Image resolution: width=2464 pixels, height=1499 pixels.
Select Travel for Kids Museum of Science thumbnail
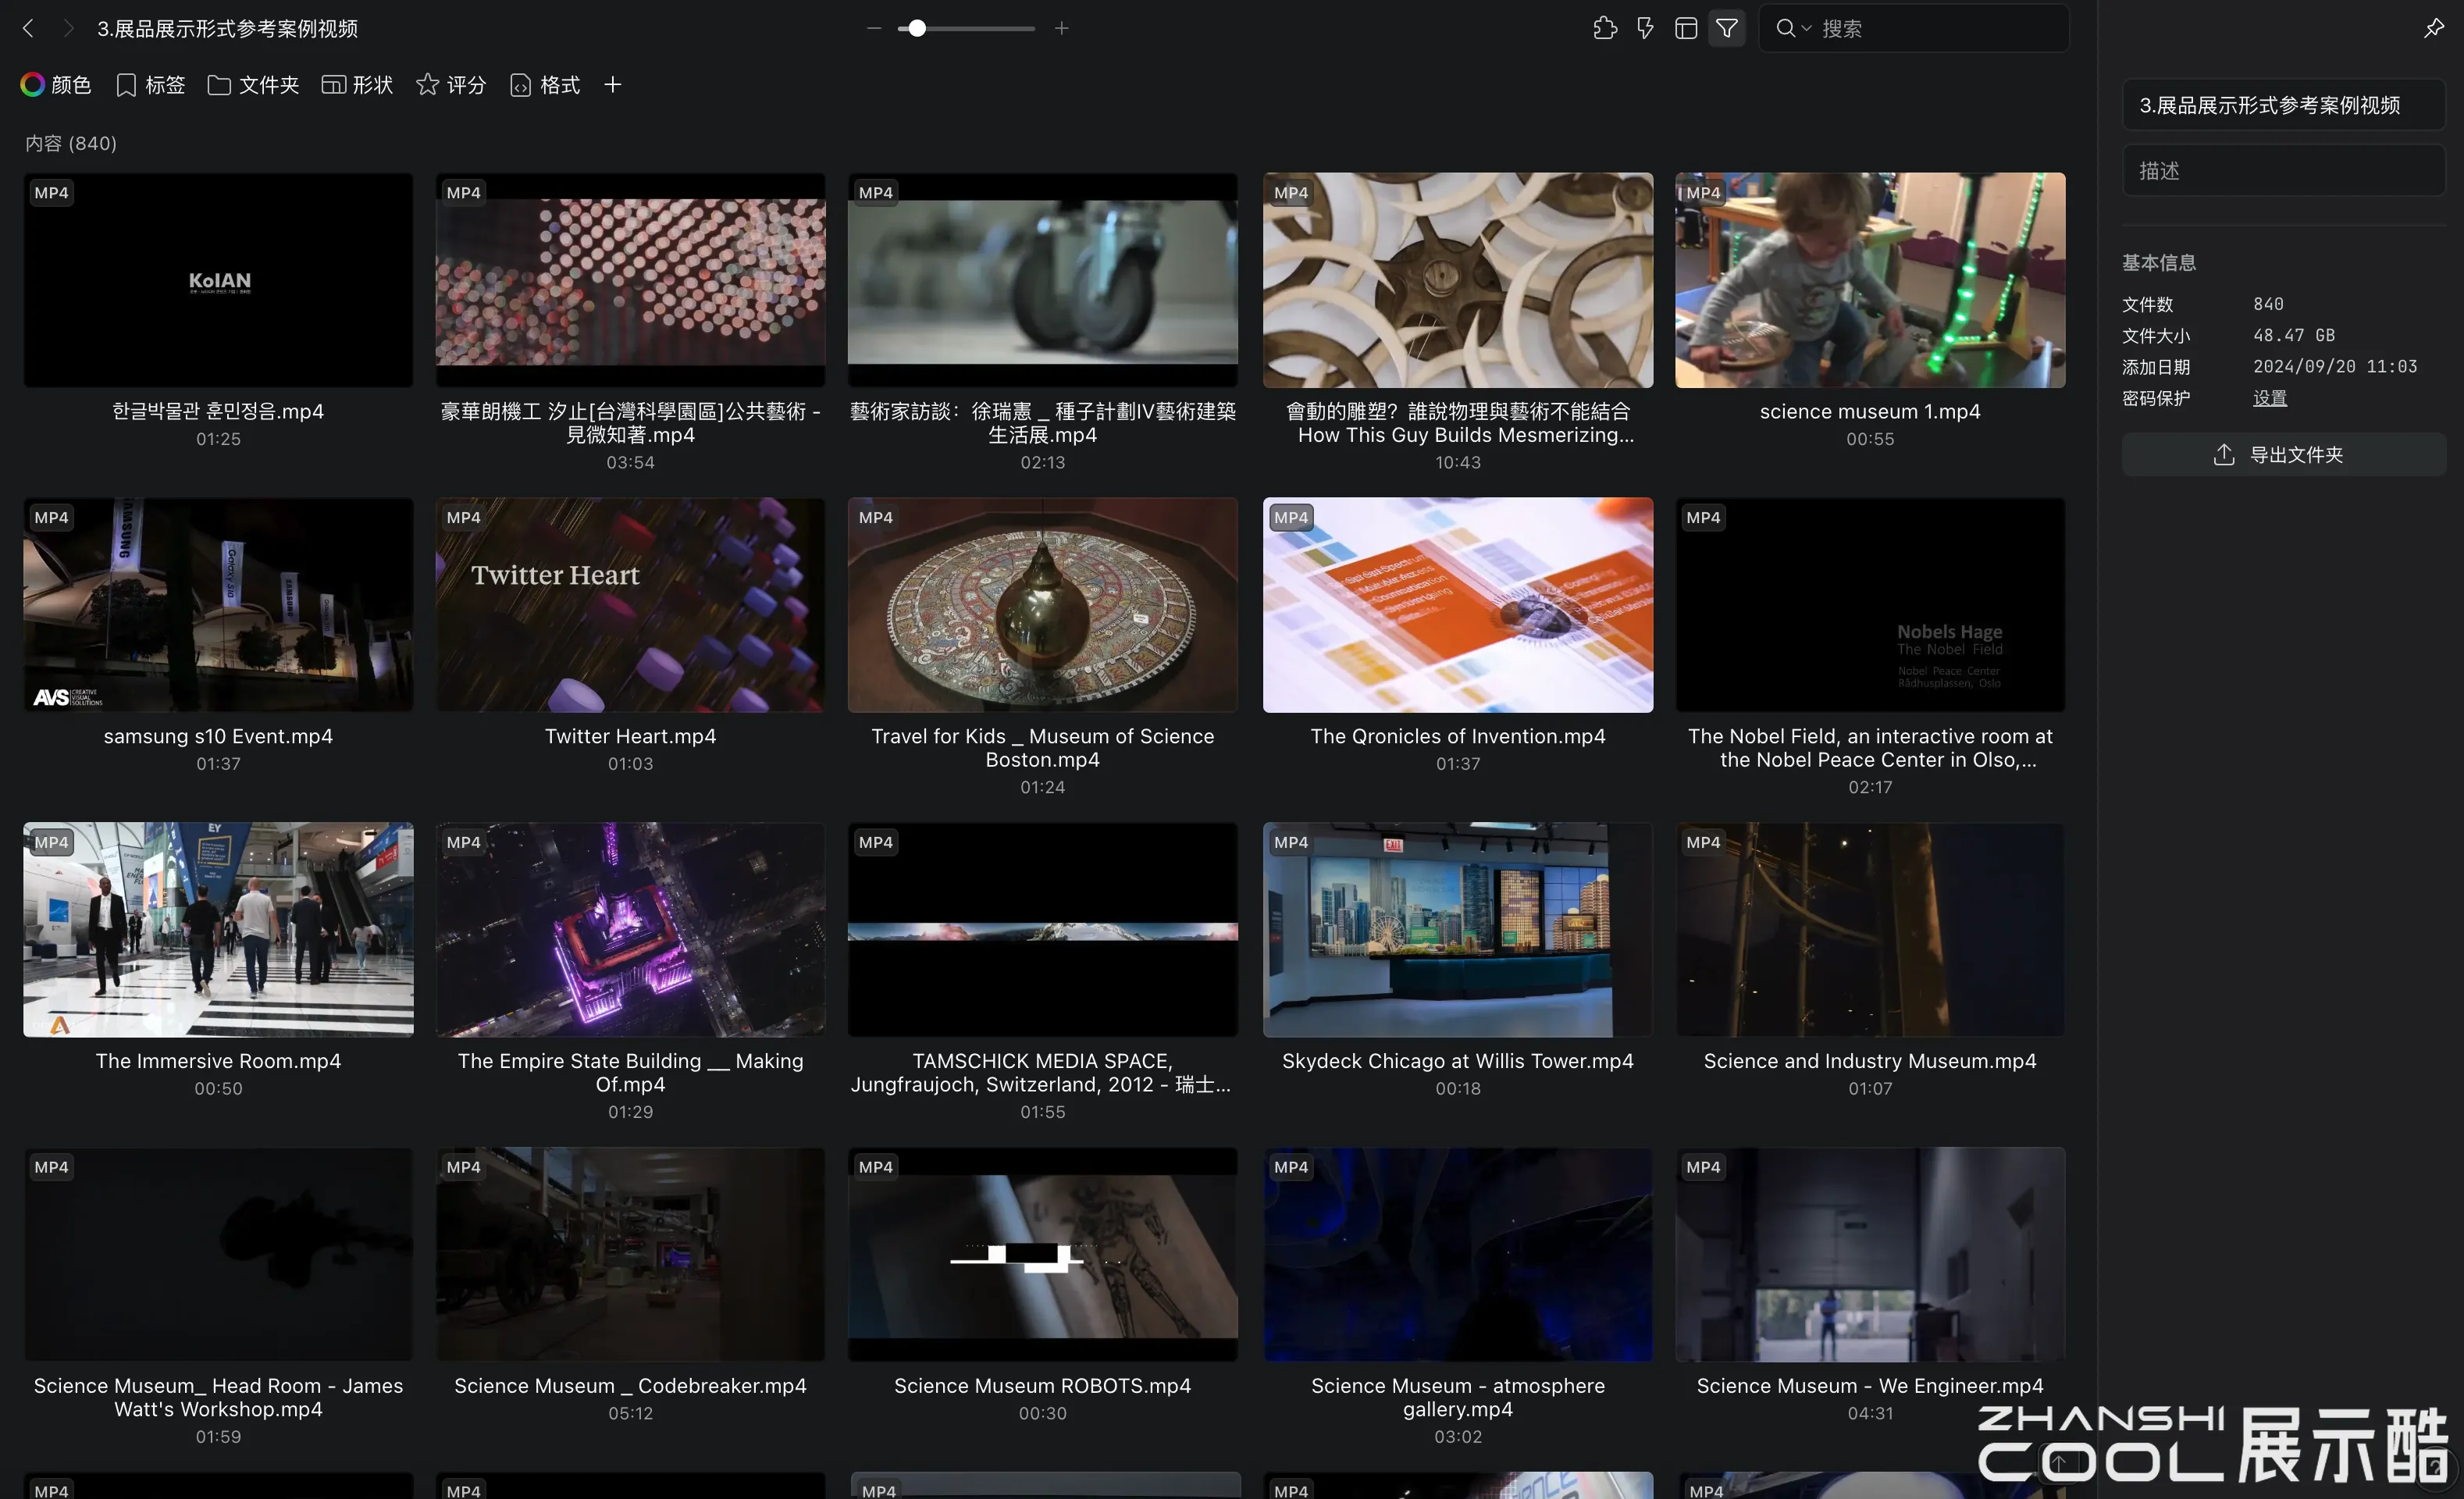(x=1043, y=605)
